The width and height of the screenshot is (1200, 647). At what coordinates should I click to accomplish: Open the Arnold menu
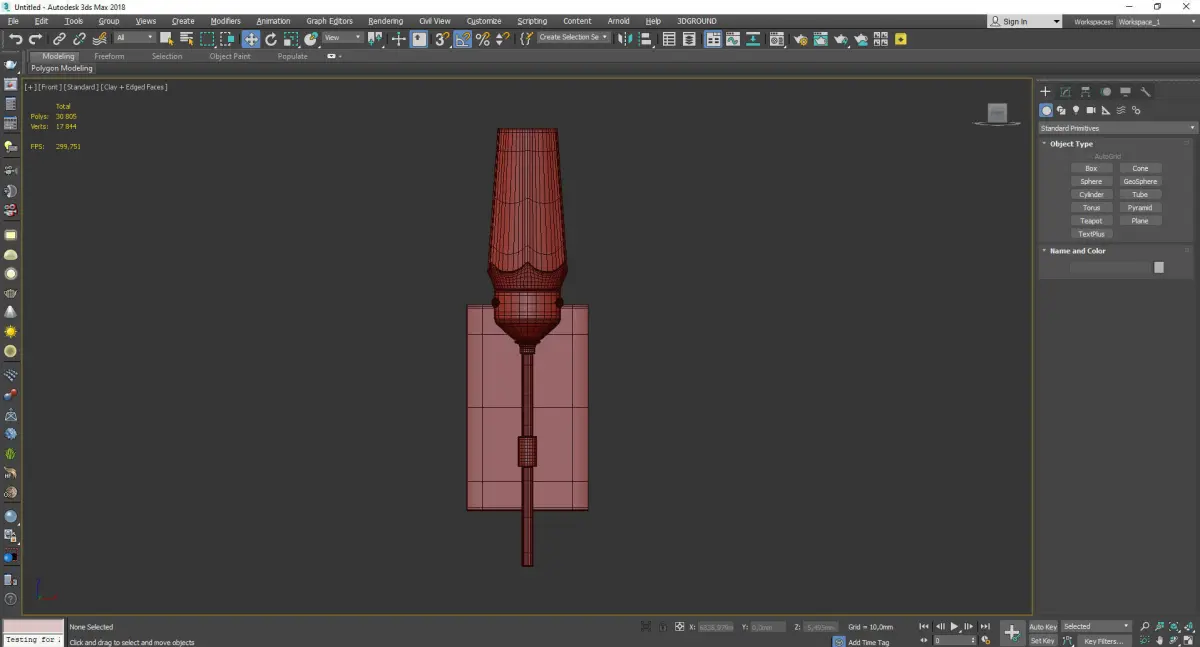[619, 21]
